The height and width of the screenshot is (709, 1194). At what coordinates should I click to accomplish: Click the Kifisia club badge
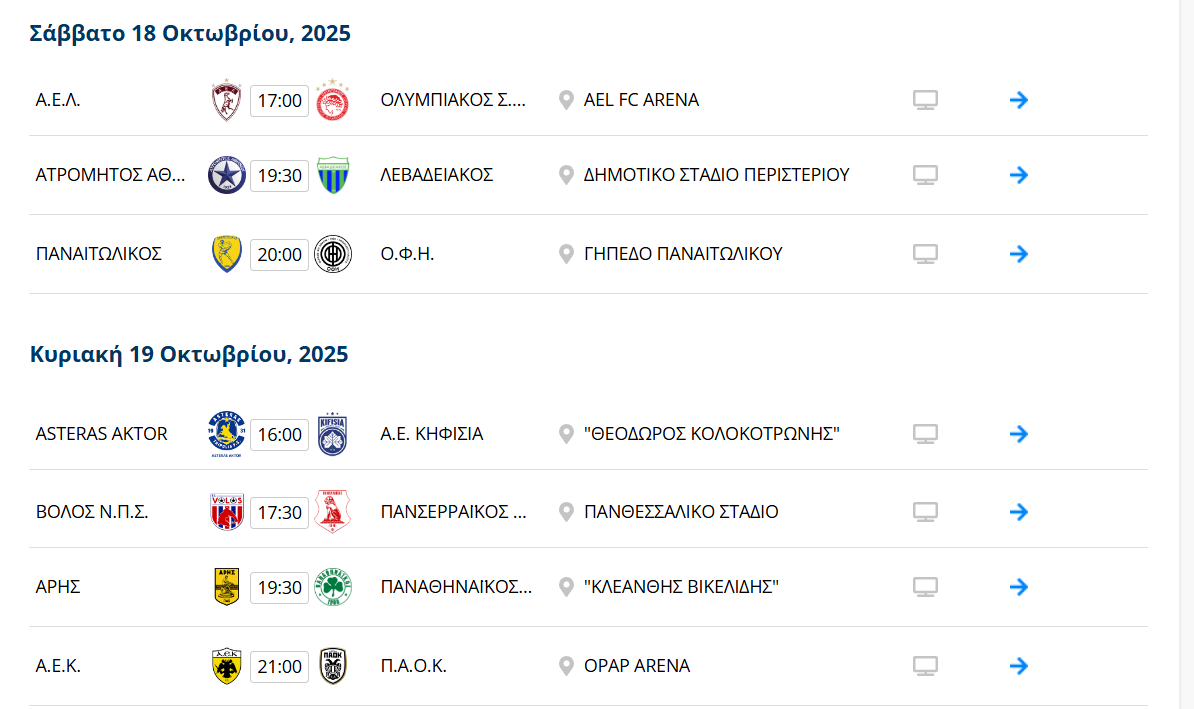332,434
